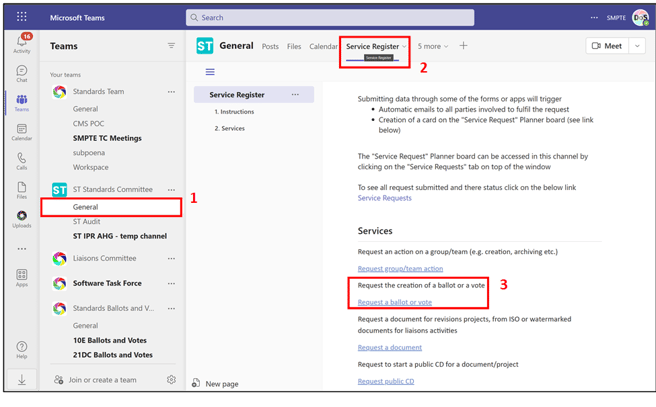Open the Calls icon
The height and width of the screenshot is (407, 656).
coord(21,161)
